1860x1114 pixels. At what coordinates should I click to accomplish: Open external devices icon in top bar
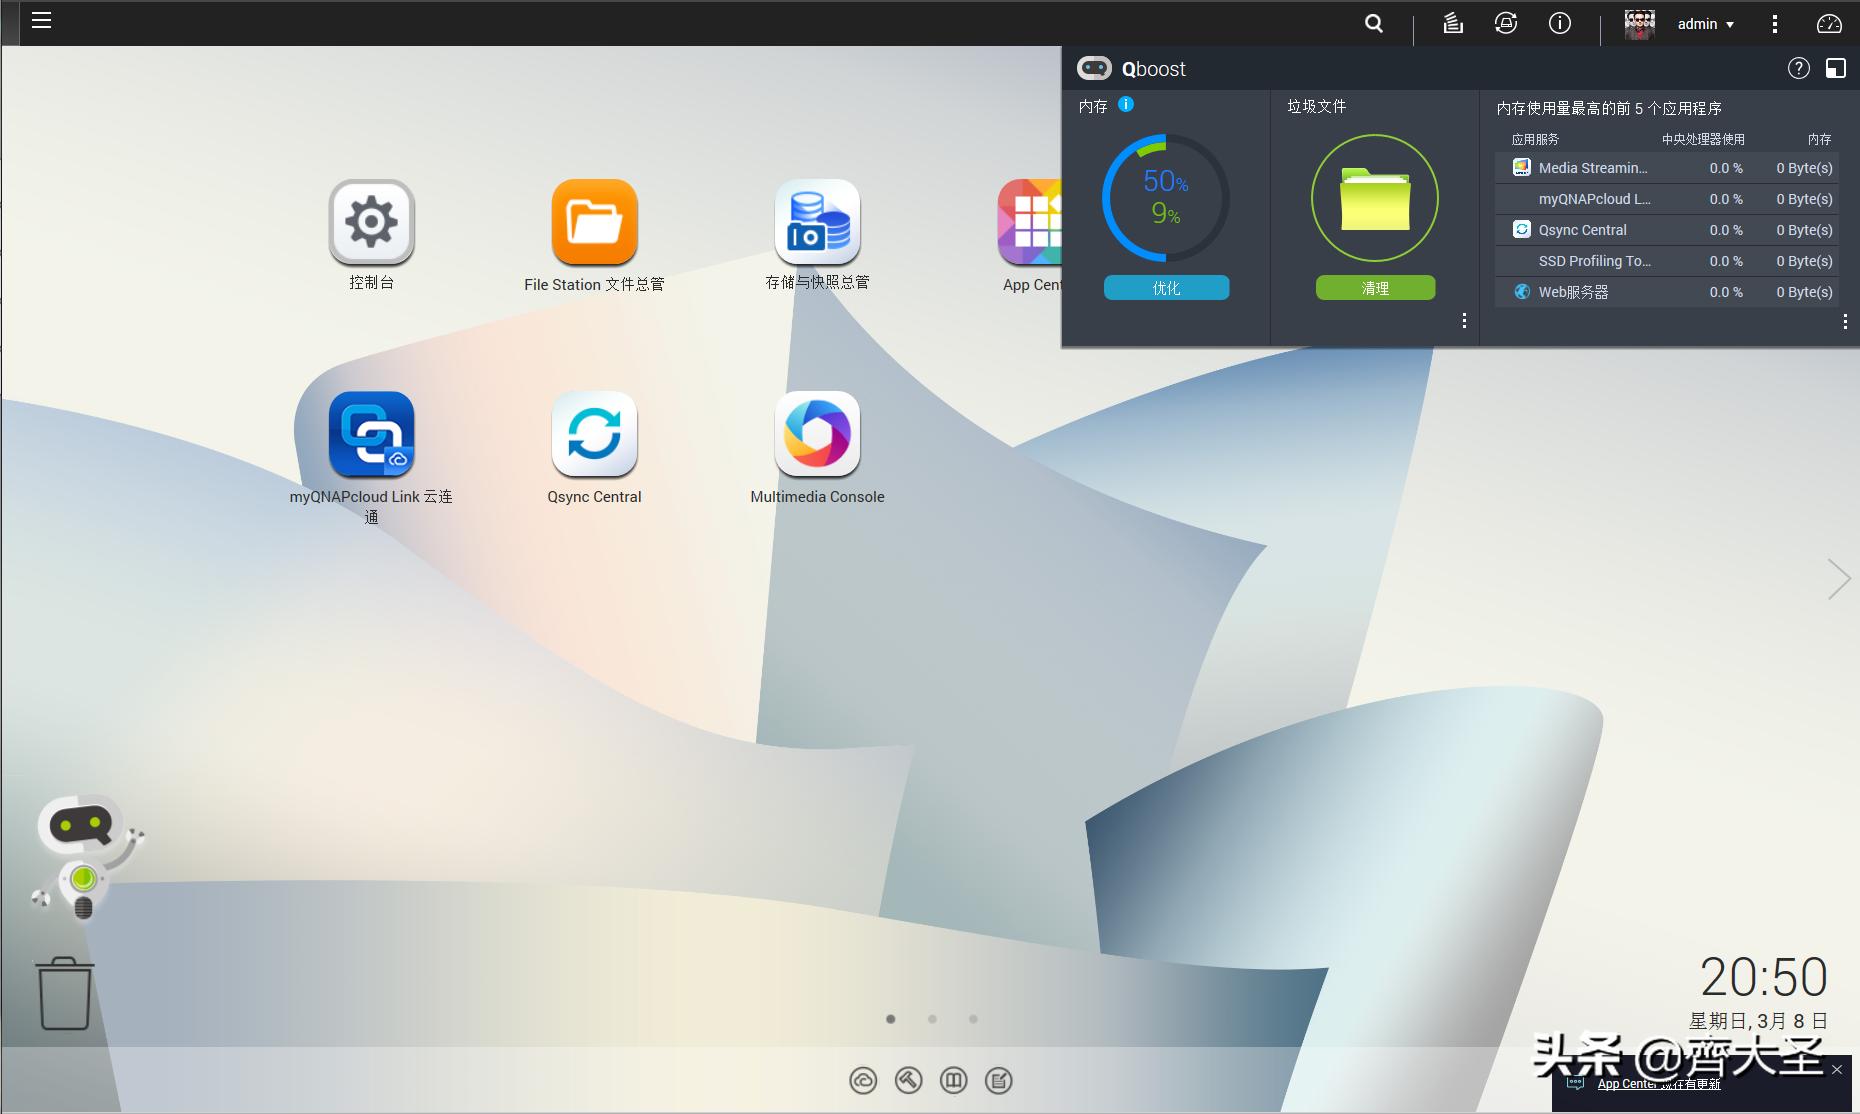click(x=1506, y=24)
